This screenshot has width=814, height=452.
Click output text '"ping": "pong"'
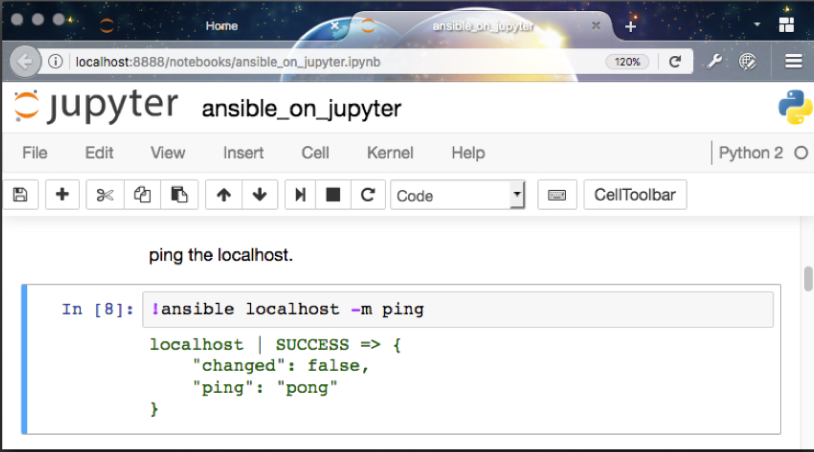pyautogui.click(x=265, y=388)
